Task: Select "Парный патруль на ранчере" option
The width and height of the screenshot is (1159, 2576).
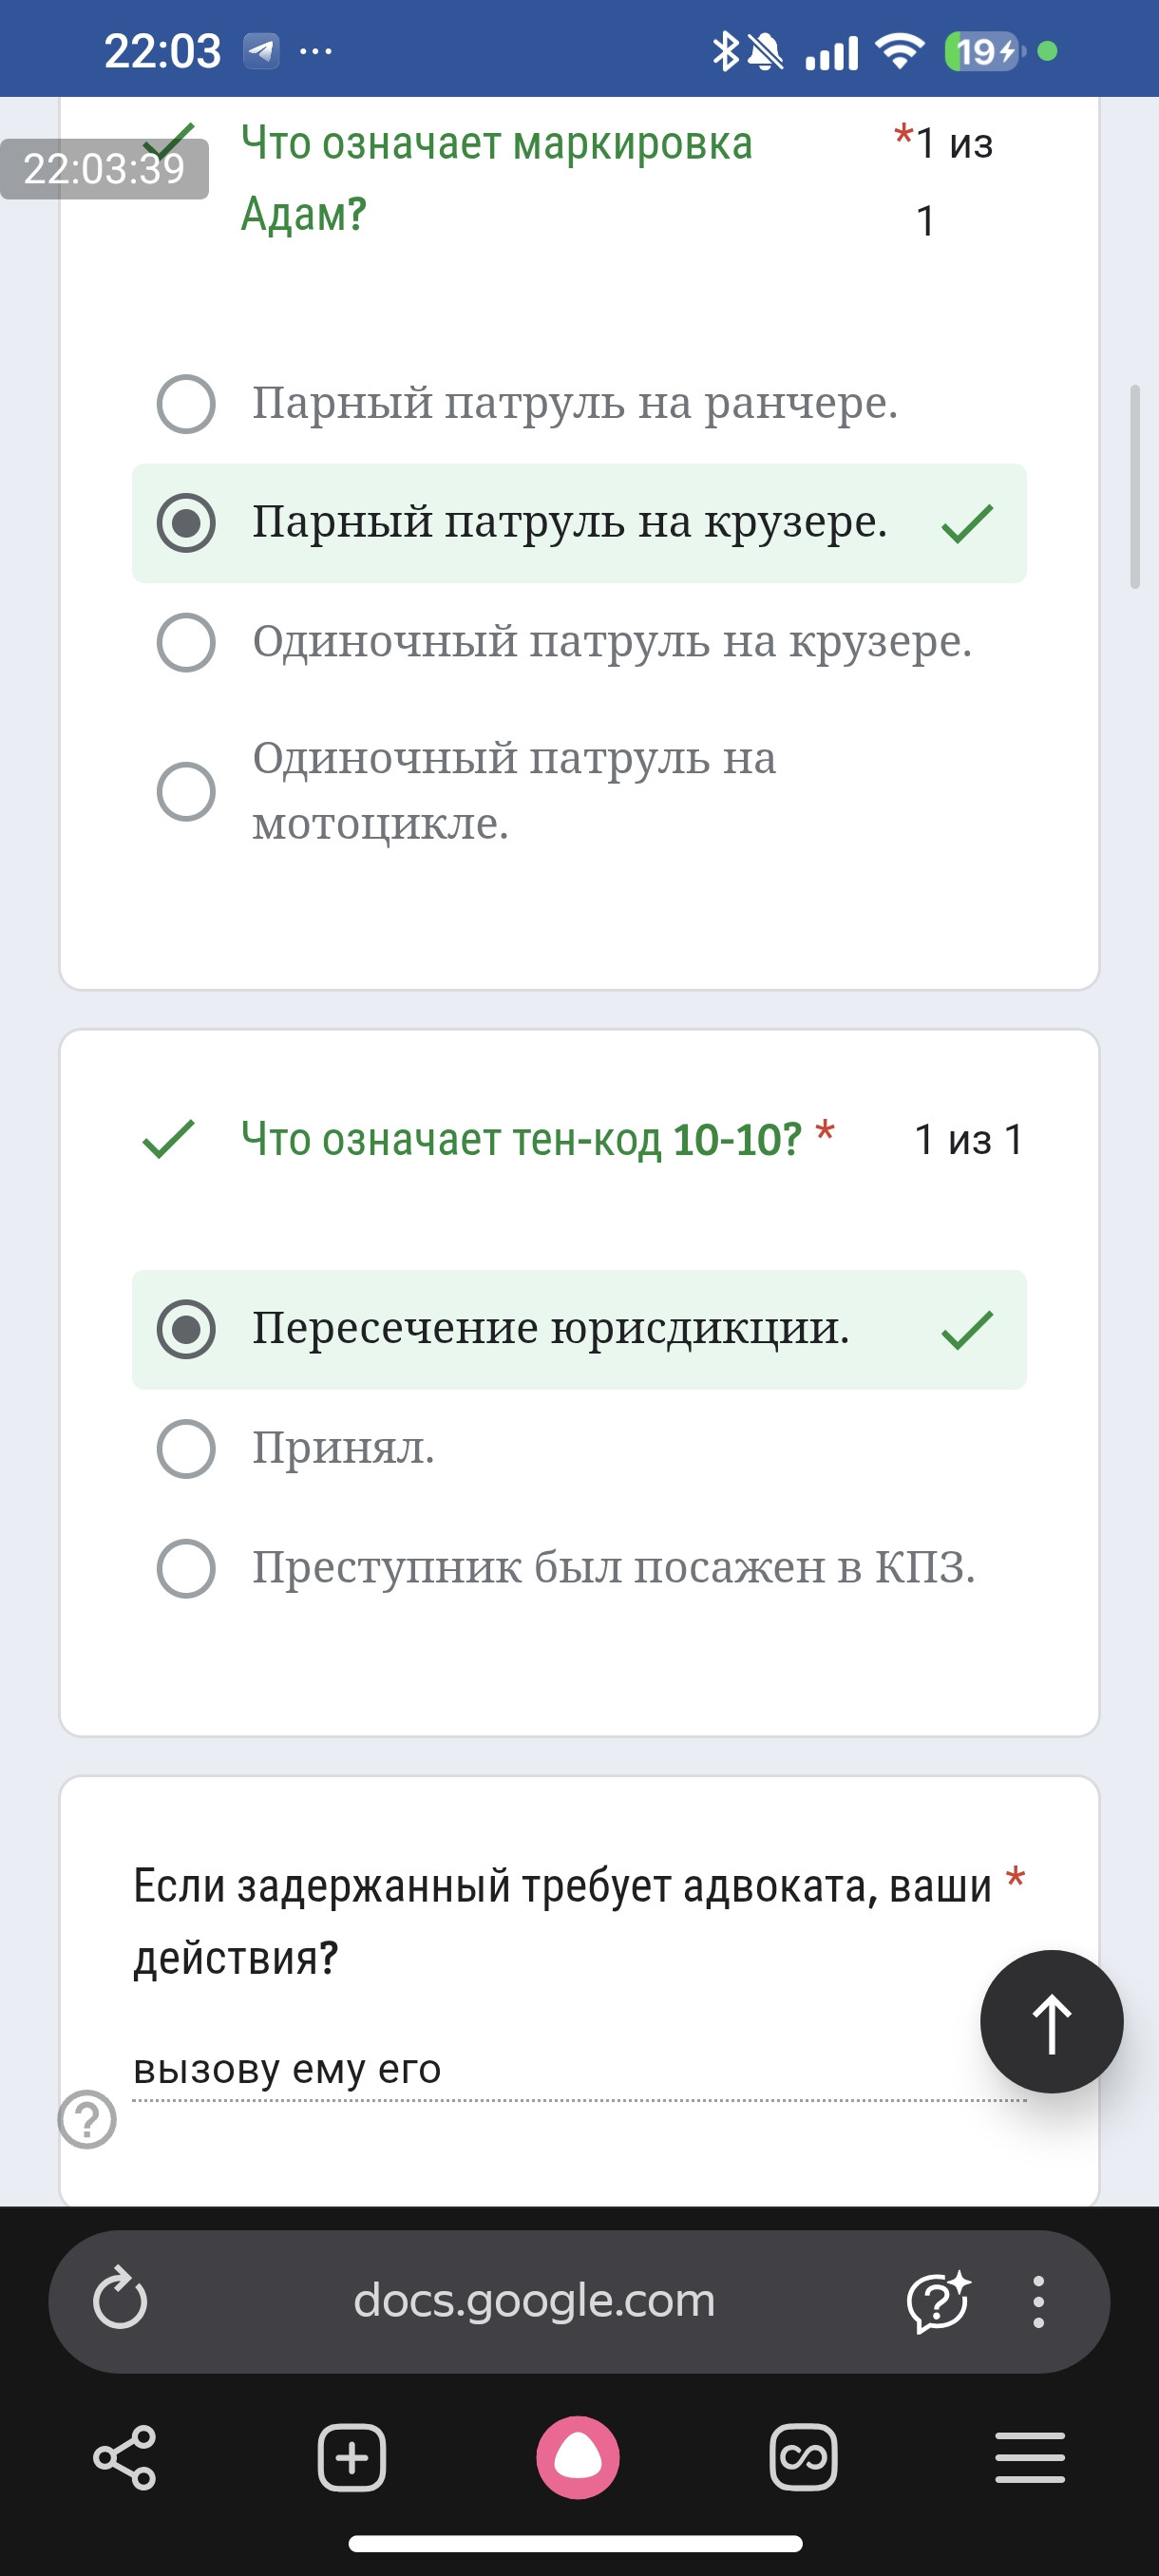Action: tap(186, 404)
